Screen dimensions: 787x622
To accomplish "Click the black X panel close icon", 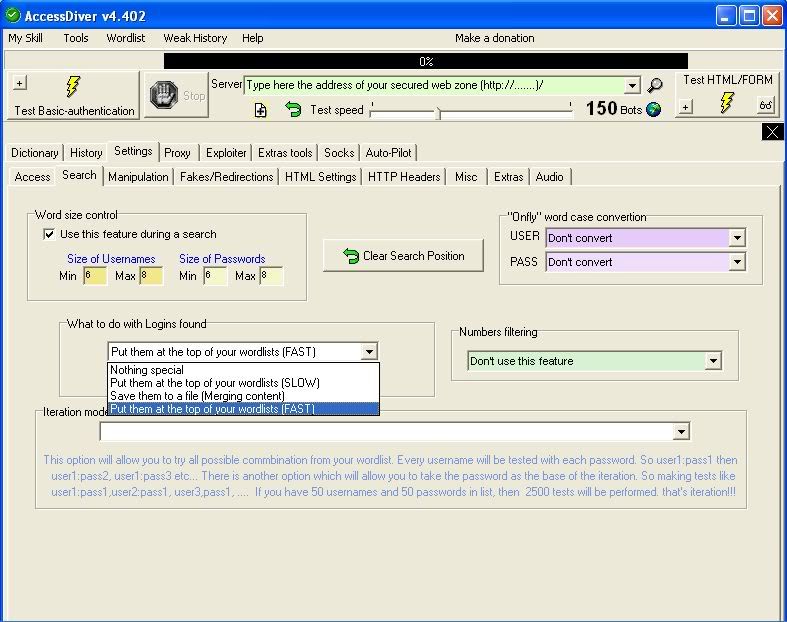I will (772, 132).
